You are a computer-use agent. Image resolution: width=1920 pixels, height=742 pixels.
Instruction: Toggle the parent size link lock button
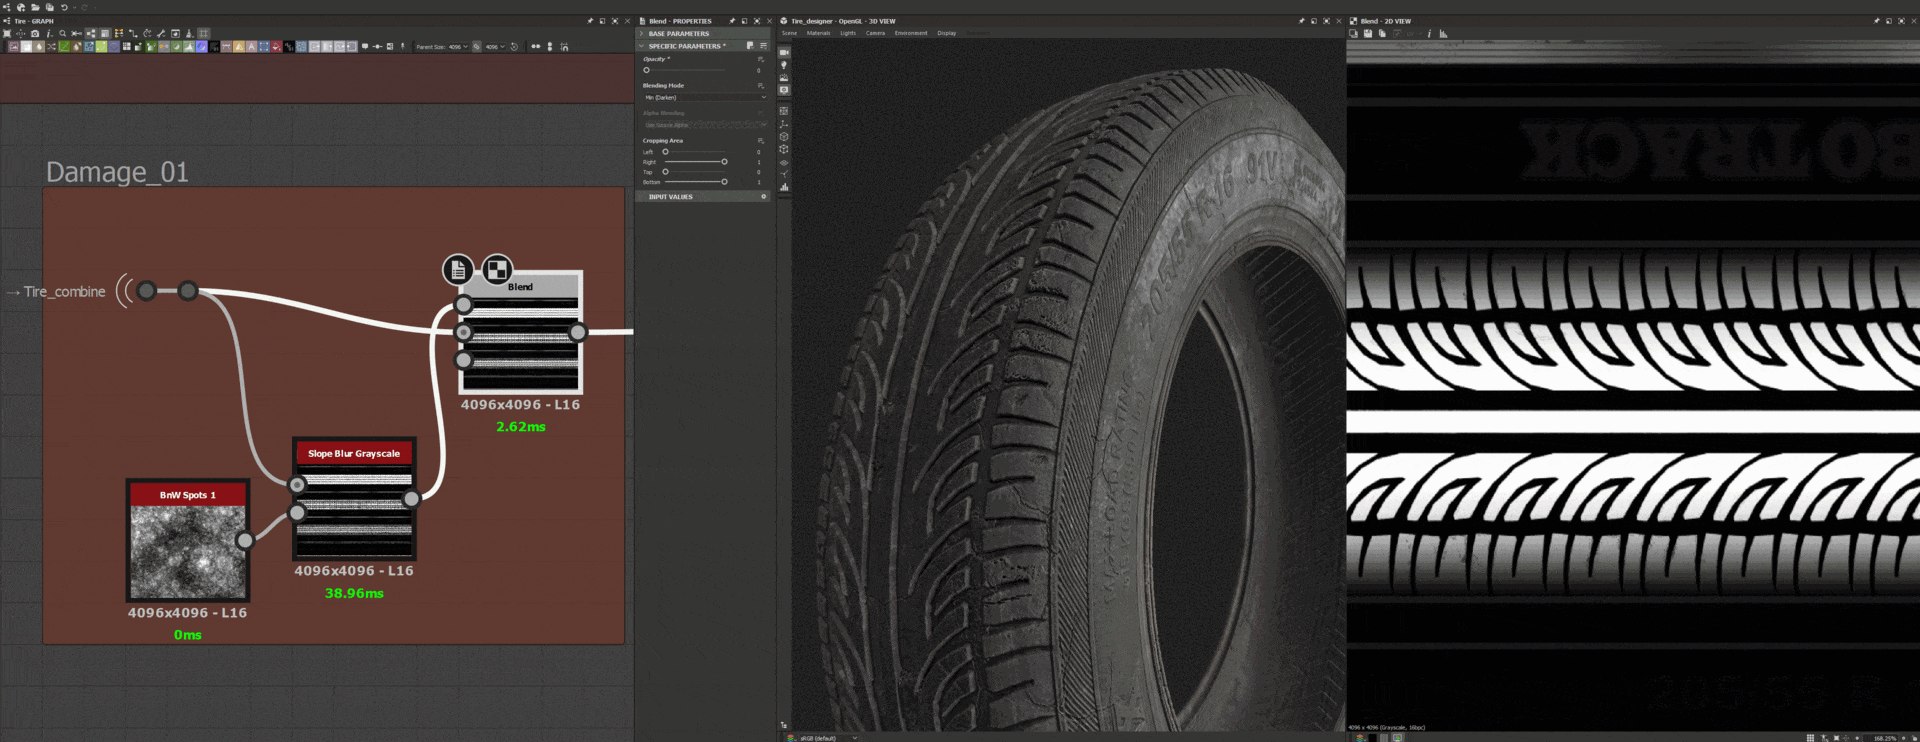477,46
